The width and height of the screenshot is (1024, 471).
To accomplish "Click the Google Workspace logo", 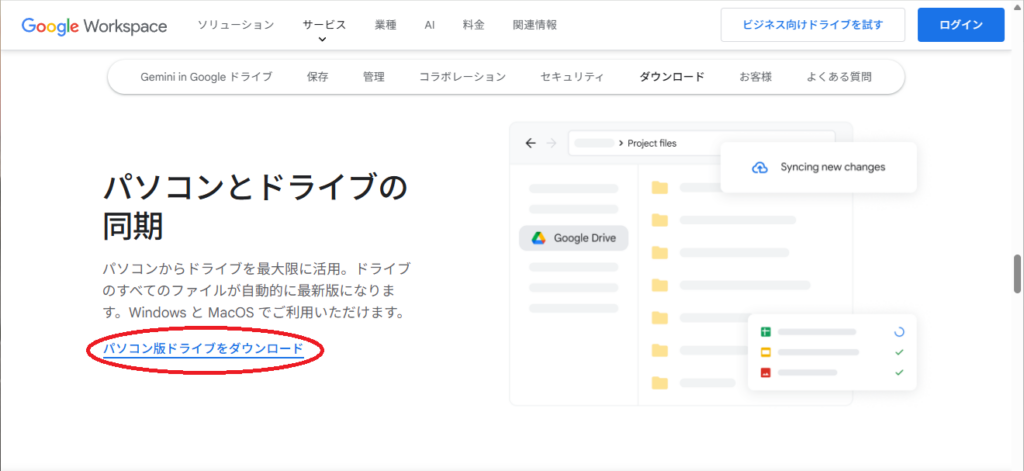I will pos(94,26).
